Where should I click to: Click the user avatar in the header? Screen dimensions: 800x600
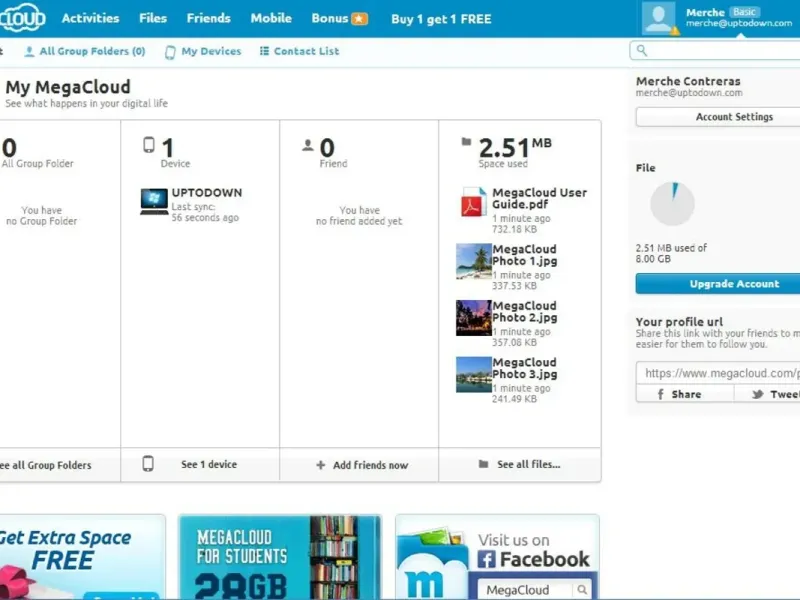tap(659, 18)
